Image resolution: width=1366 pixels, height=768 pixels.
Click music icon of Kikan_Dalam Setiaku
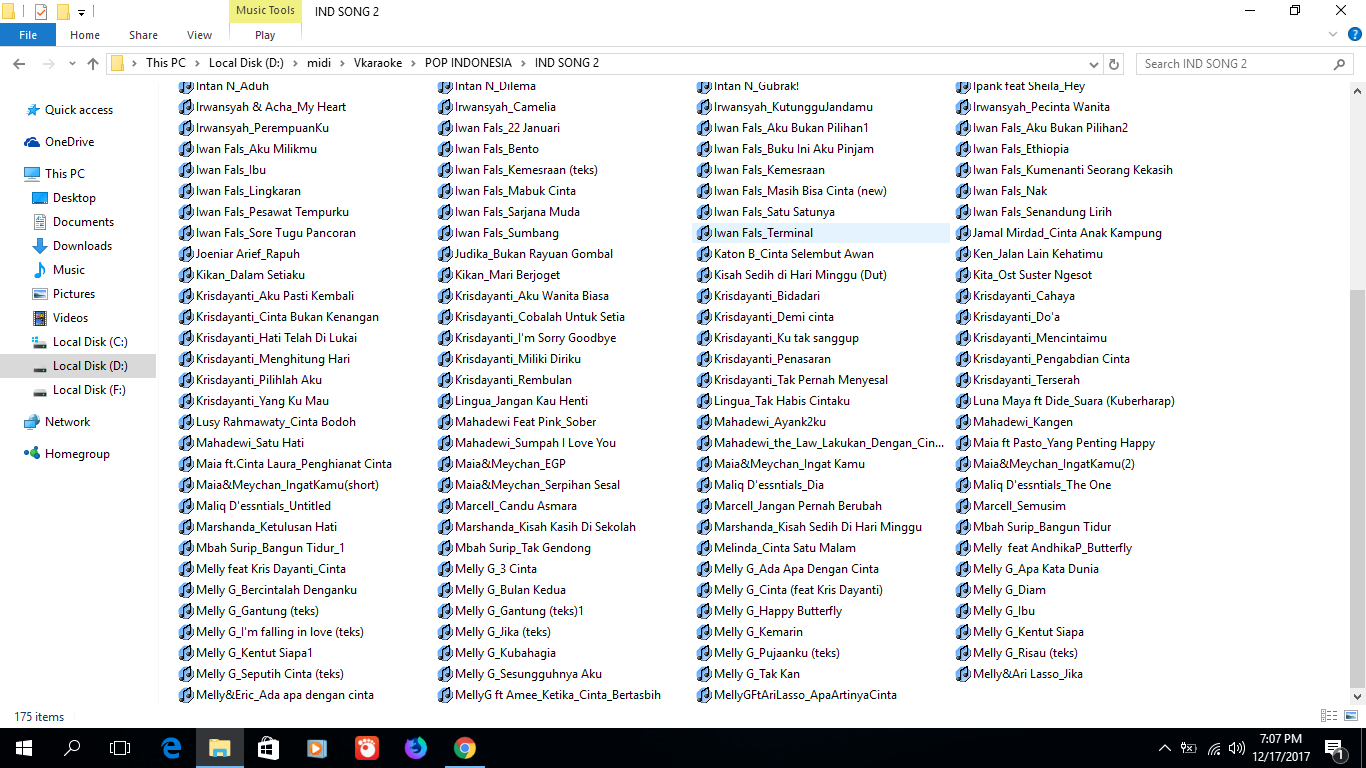186,275
